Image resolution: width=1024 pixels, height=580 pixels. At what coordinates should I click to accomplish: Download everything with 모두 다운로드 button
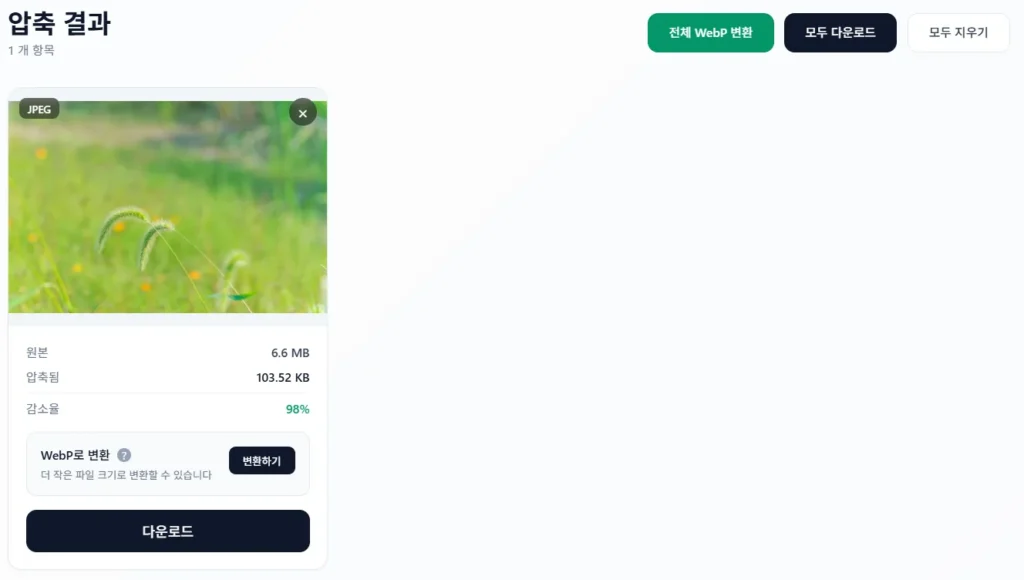click(x=840, y=33)
